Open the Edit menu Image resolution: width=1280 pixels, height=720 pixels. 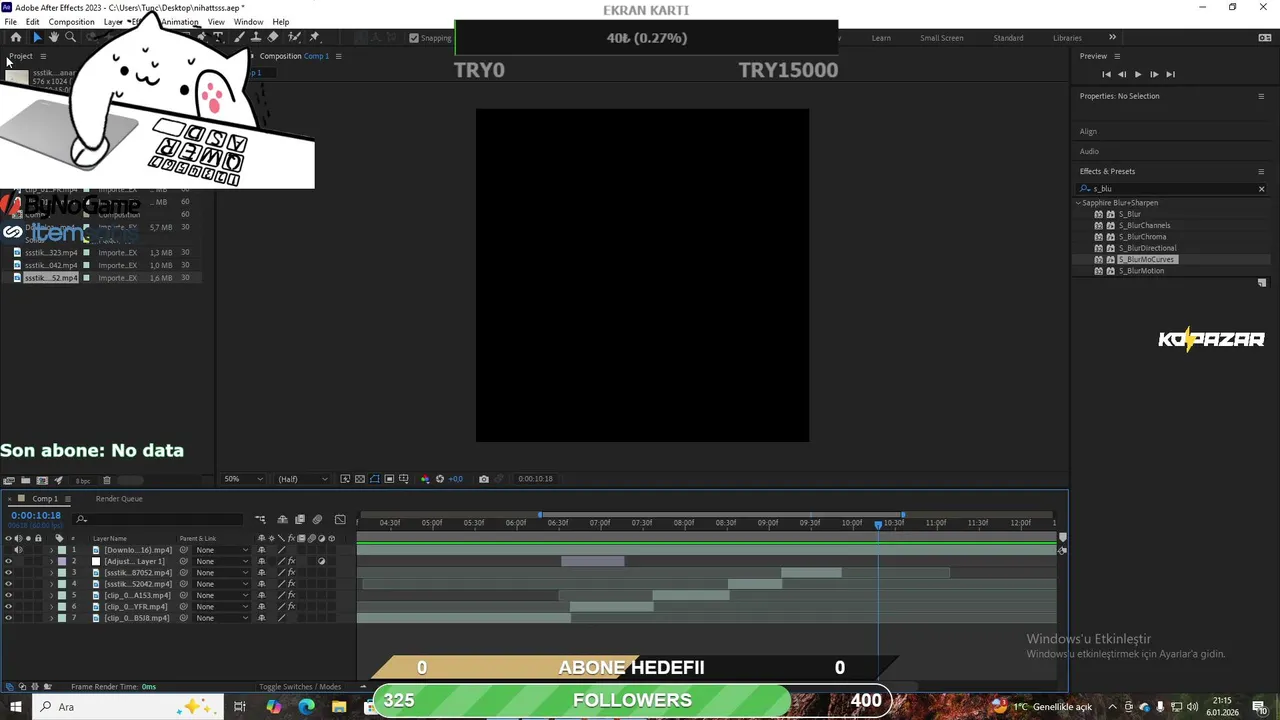tap(33, 22)
